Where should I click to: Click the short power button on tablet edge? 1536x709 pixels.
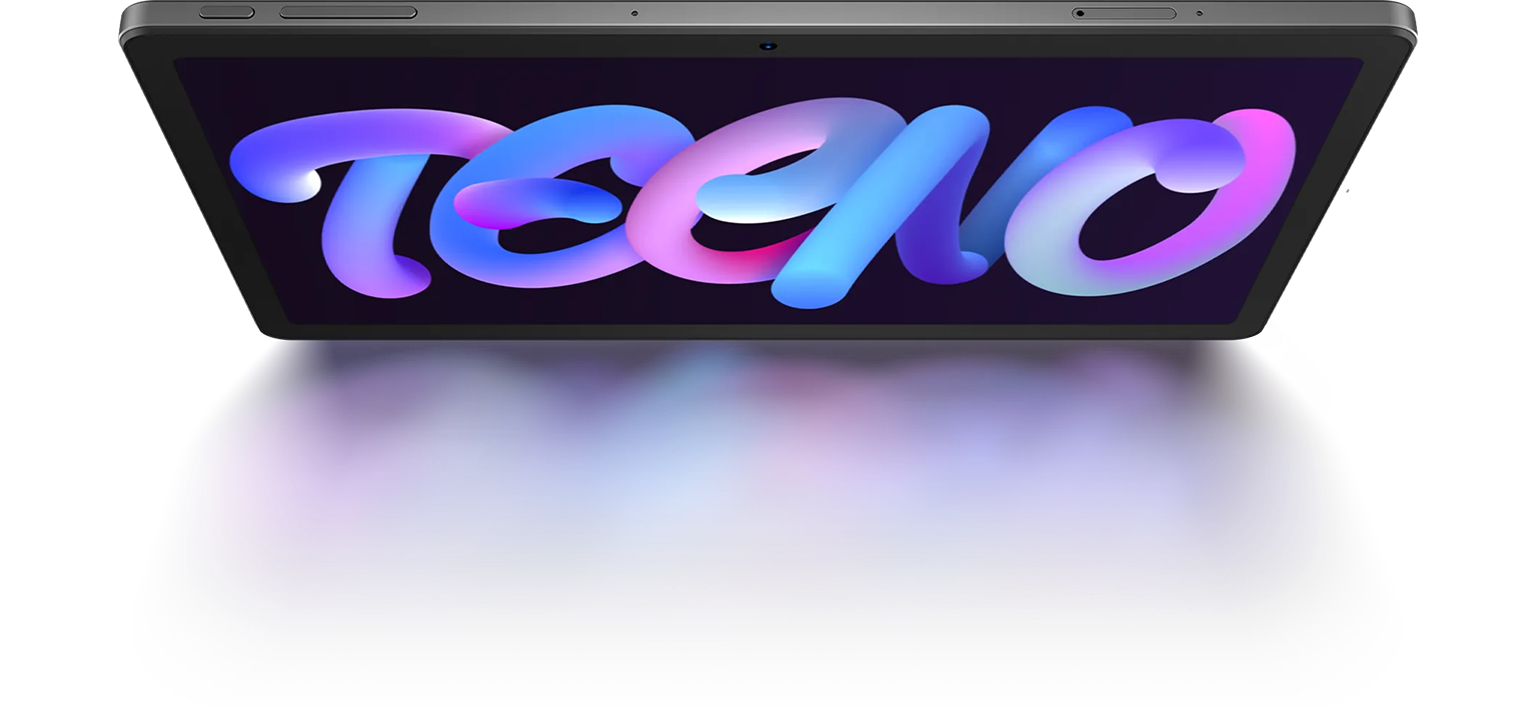coord(227,13)
